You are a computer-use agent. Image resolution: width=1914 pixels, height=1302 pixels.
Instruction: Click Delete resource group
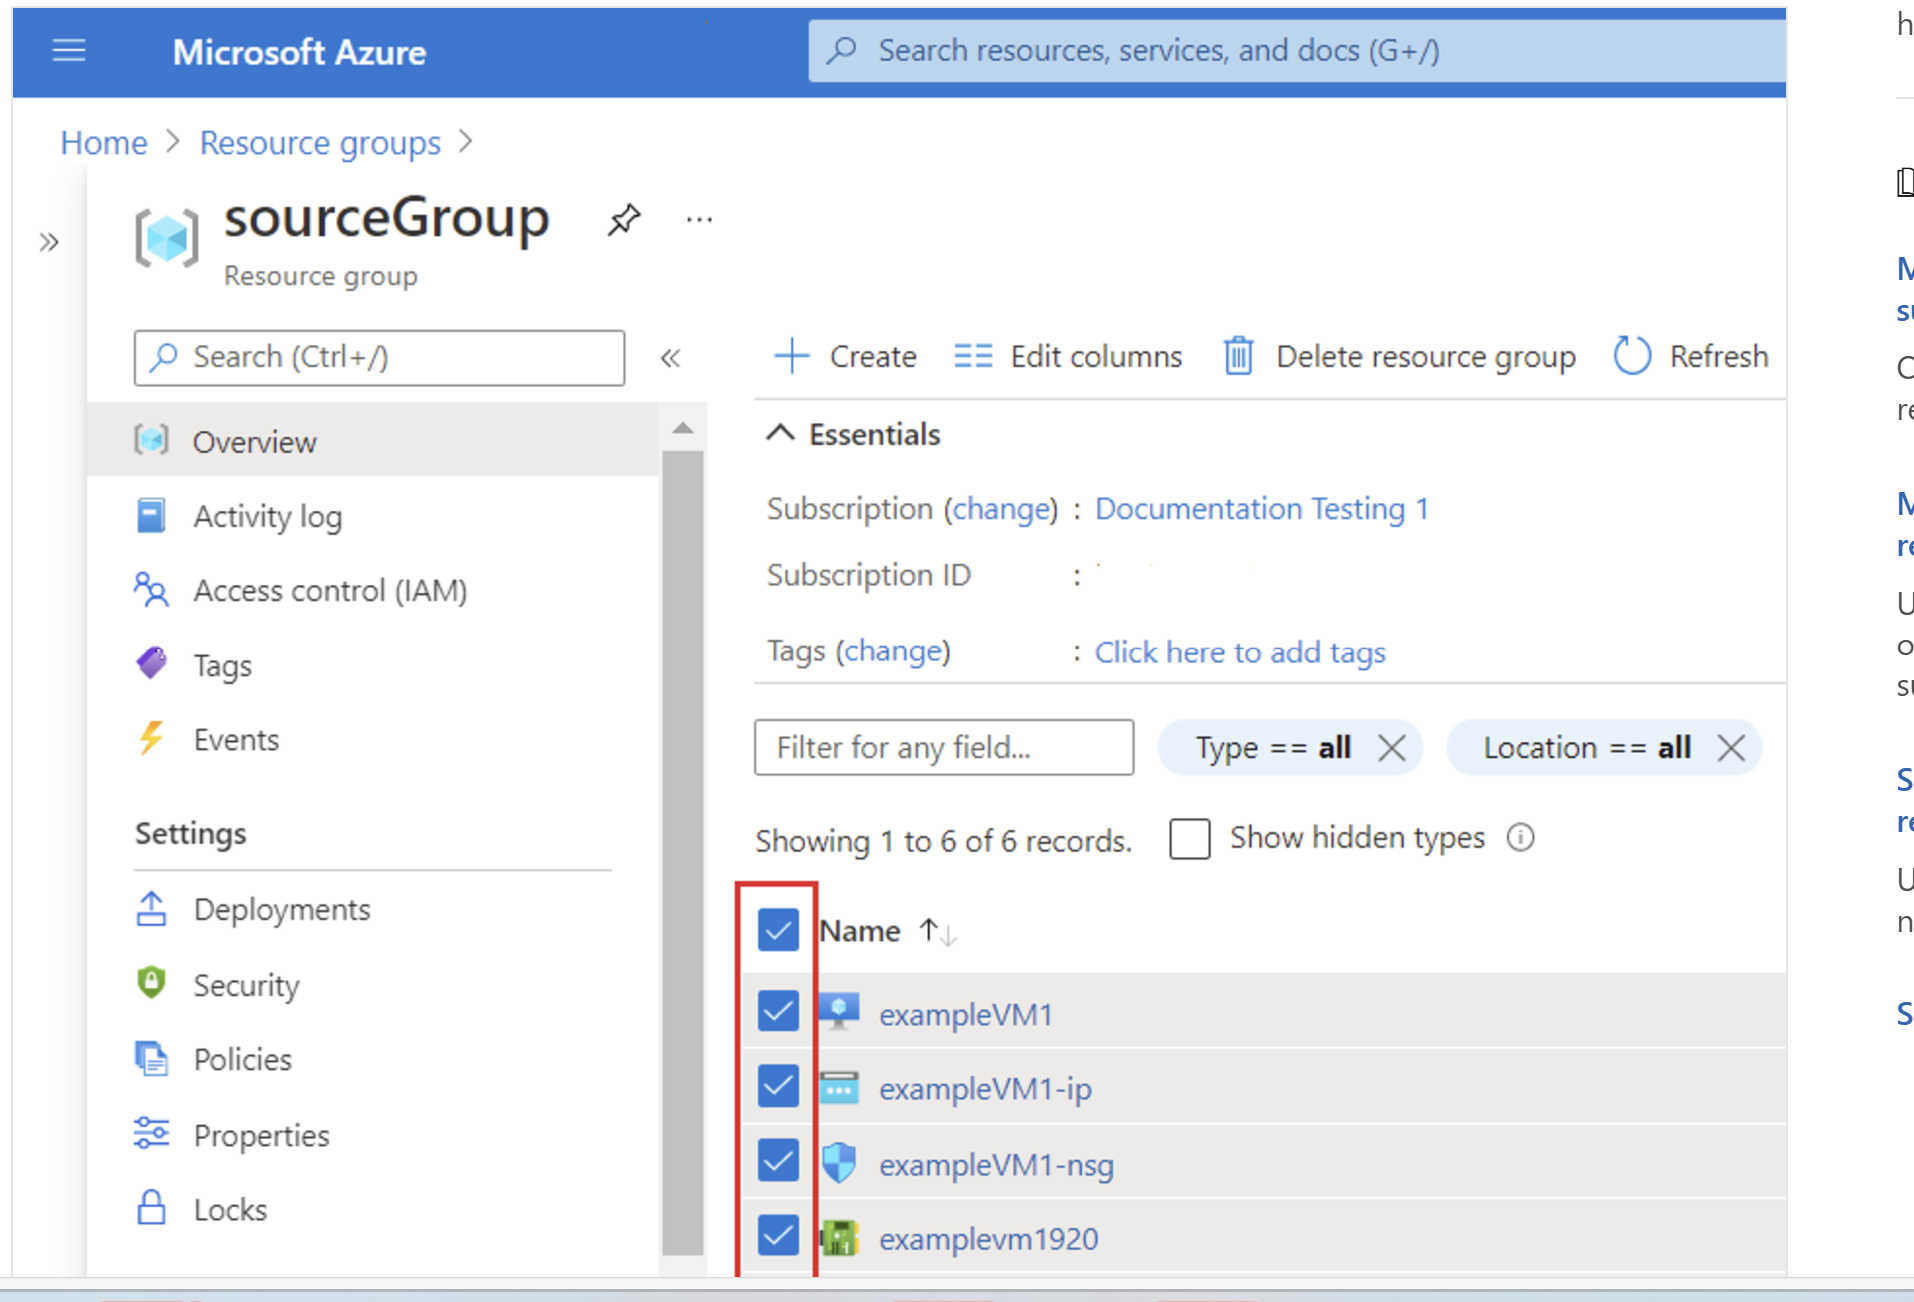[1399, 356]
